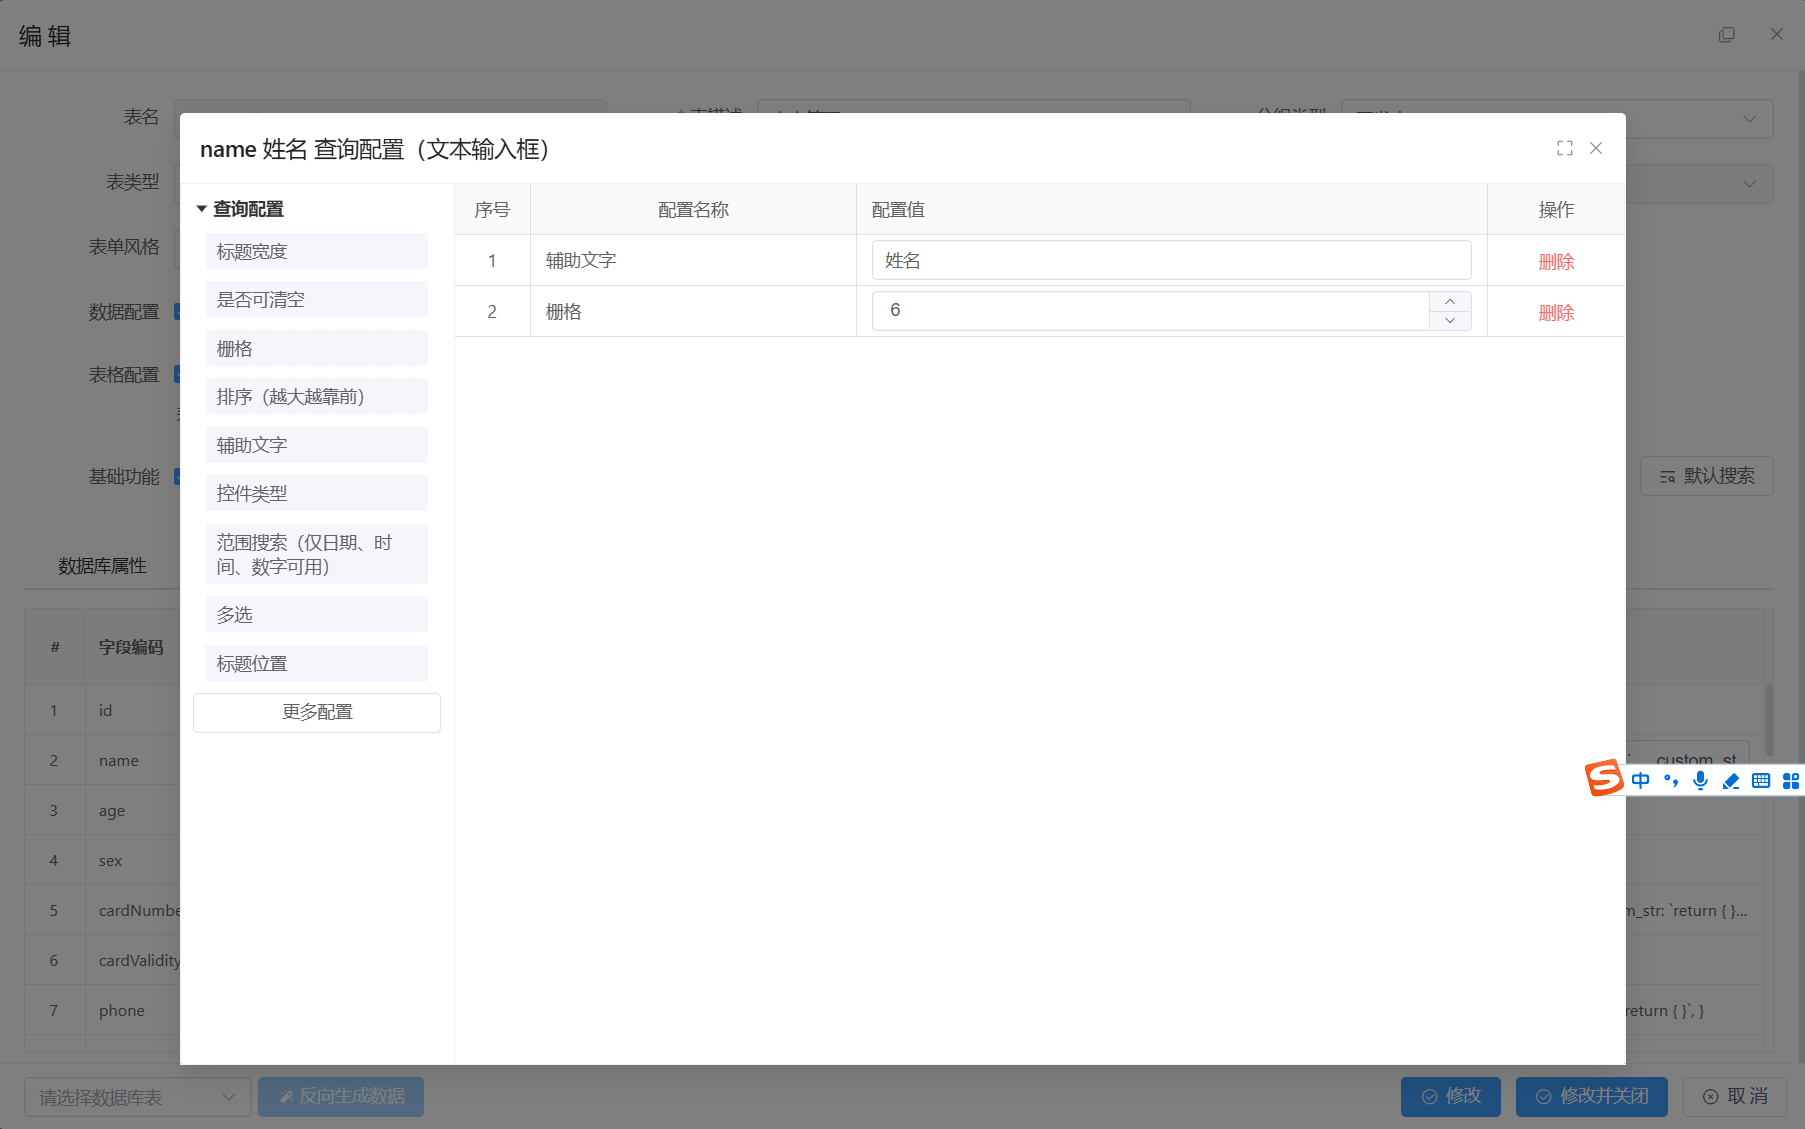The image size is (1805, 1129).
Task: Click the microphone voice input icon
Action: pyautogui.click(x=1700, y=780)
